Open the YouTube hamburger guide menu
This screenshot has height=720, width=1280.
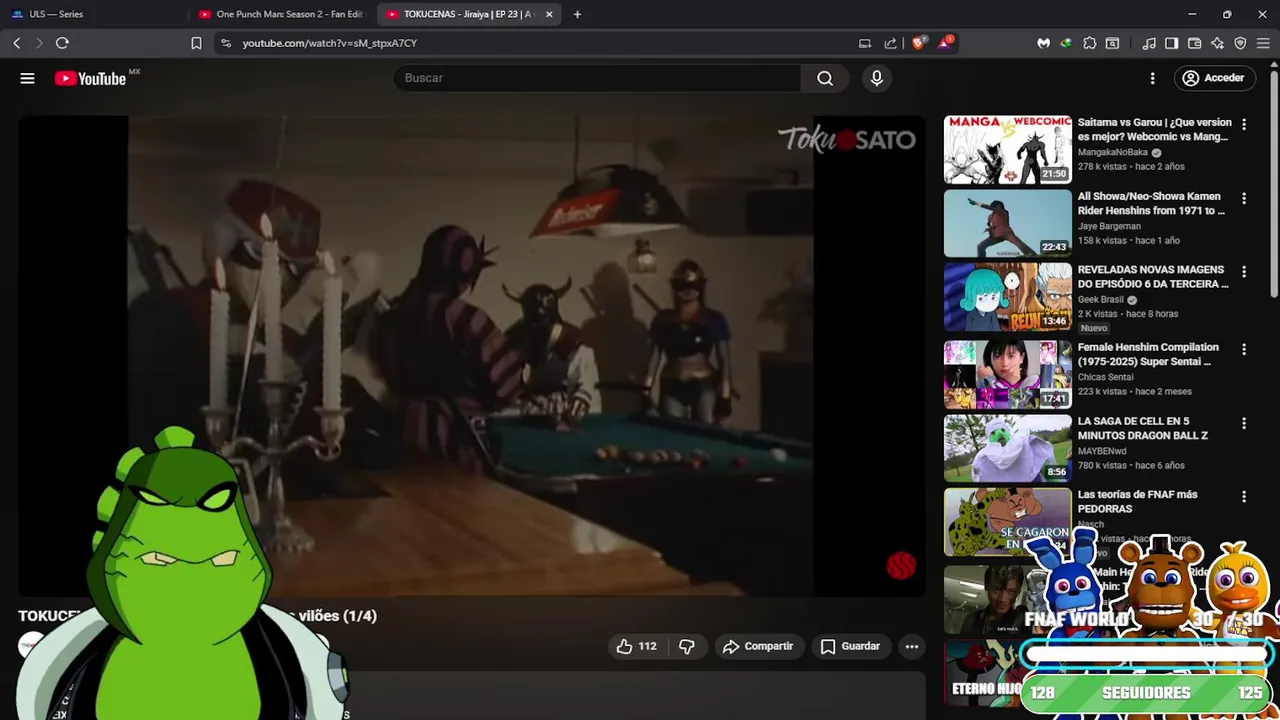27,78
